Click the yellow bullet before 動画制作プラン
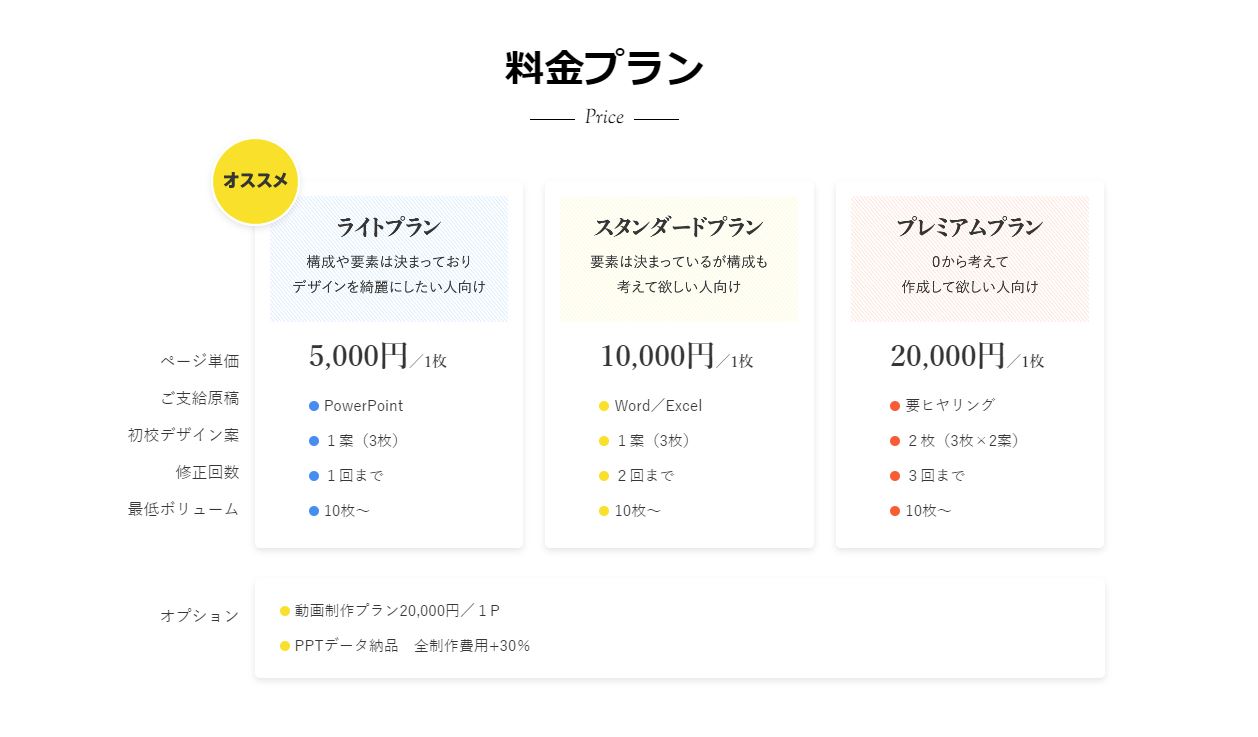This screenshot has width=1258, height=737. tap(285, 611)
